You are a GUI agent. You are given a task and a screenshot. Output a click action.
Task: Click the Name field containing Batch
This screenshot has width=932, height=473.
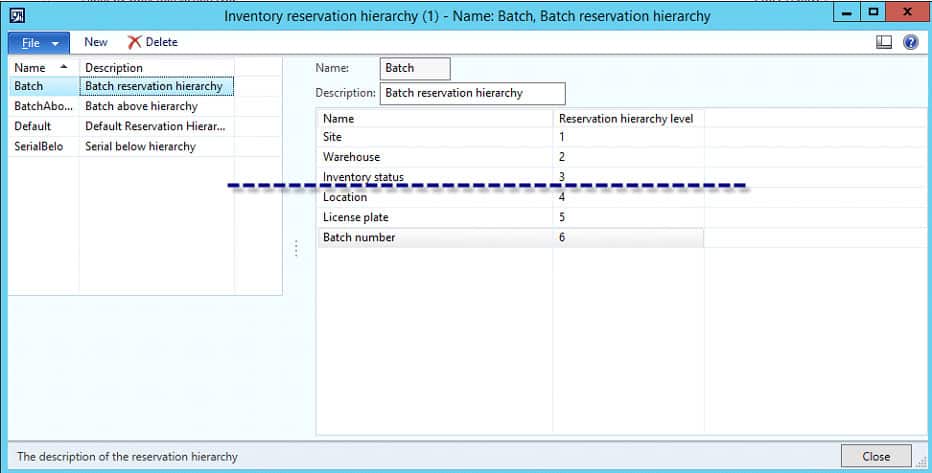tap(415, 68)
